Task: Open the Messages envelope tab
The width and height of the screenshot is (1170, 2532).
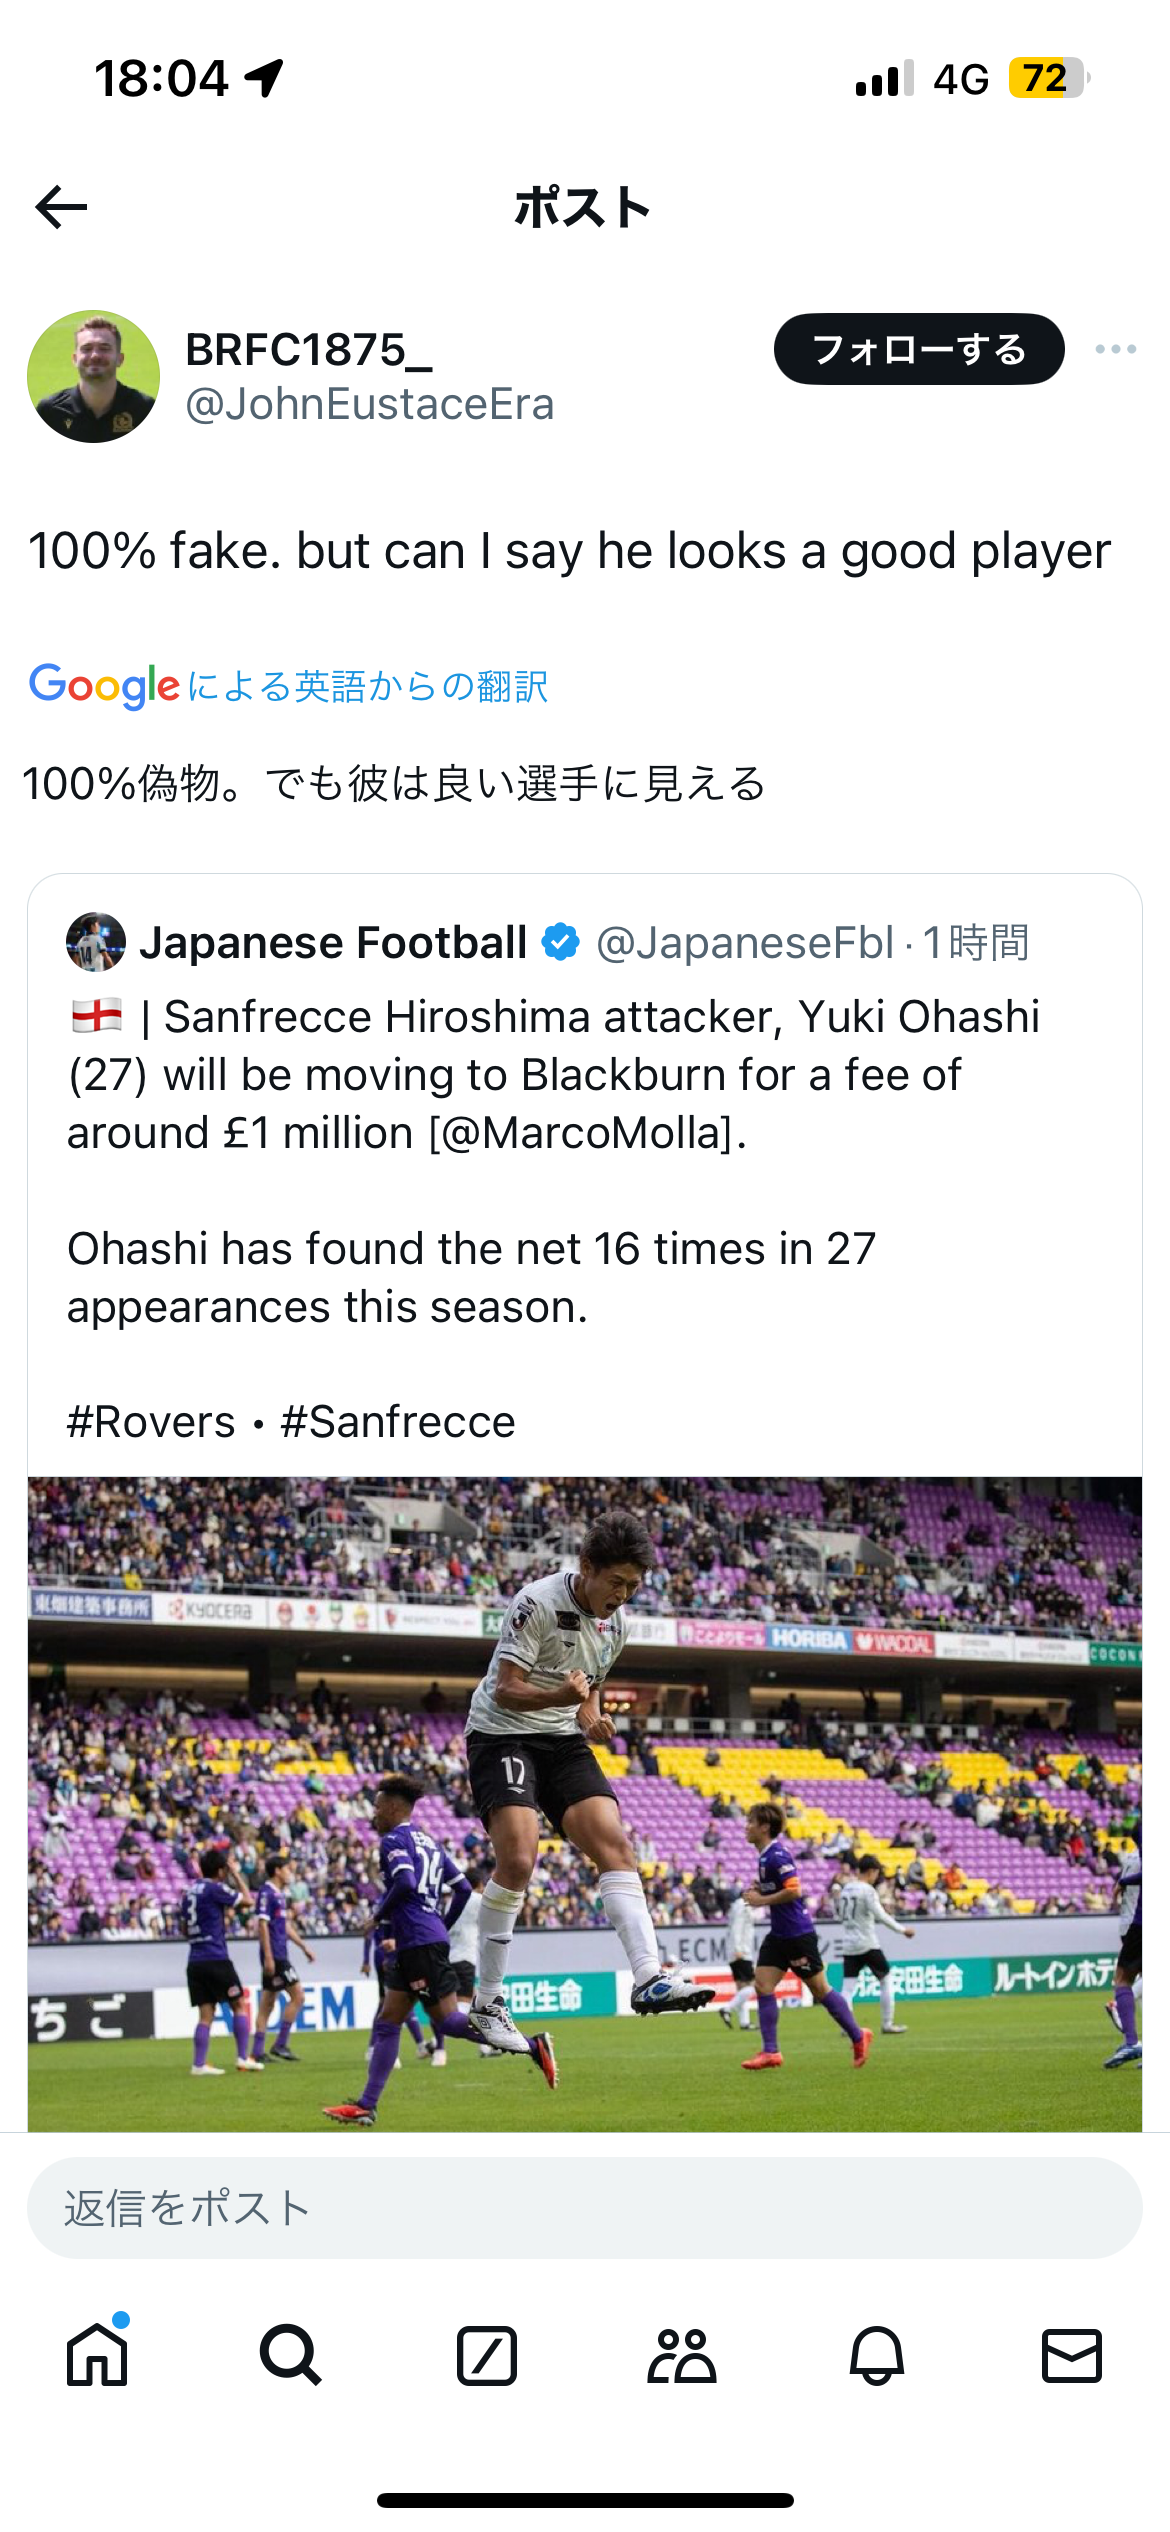Action: pos(1072,2356)
